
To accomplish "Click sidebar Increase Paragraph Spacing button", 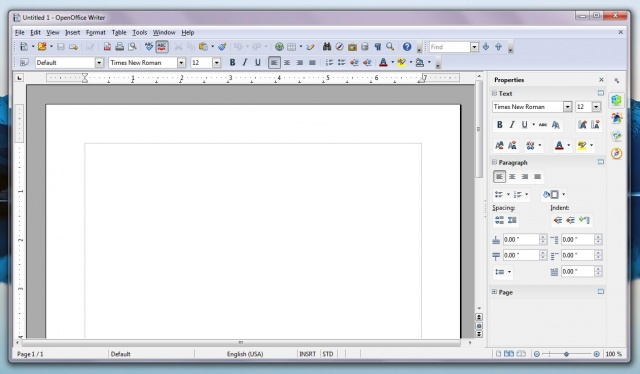I will click(499, 220).
